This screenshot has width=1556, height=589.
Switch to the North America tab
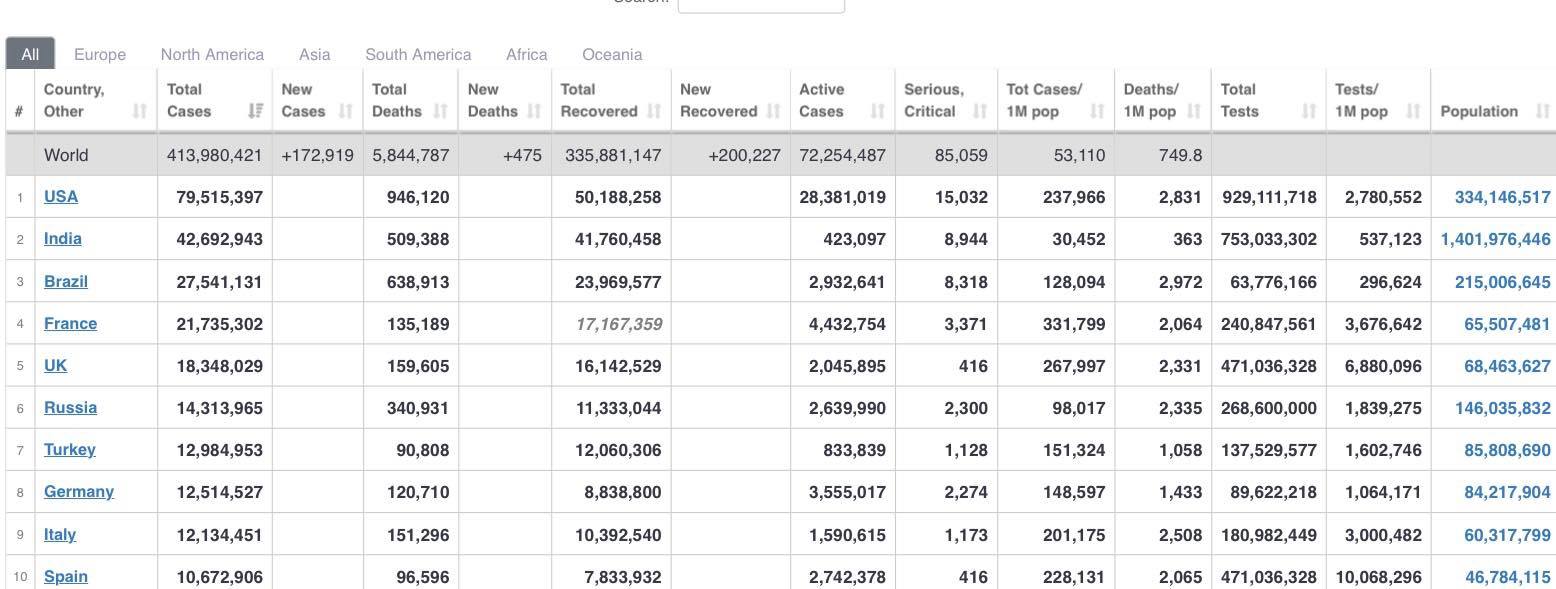click(212, 54)
